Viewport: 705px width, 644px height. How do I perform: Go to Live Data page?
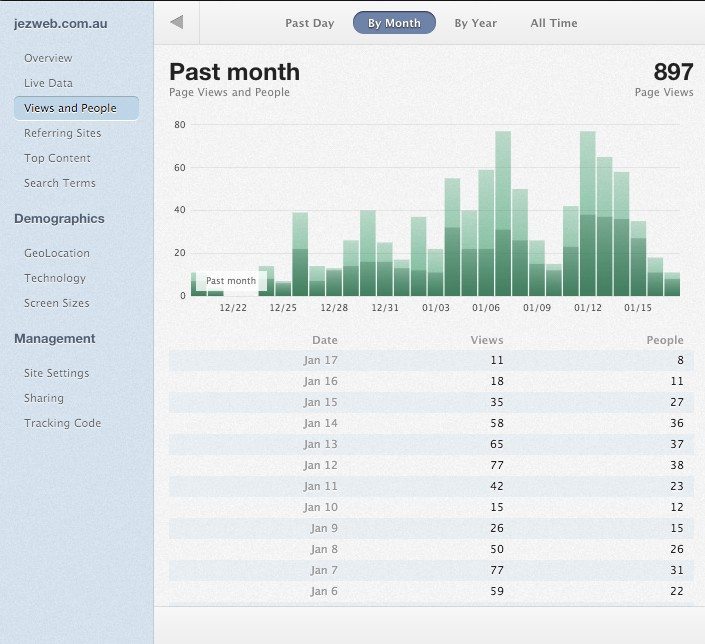[48, 83]
